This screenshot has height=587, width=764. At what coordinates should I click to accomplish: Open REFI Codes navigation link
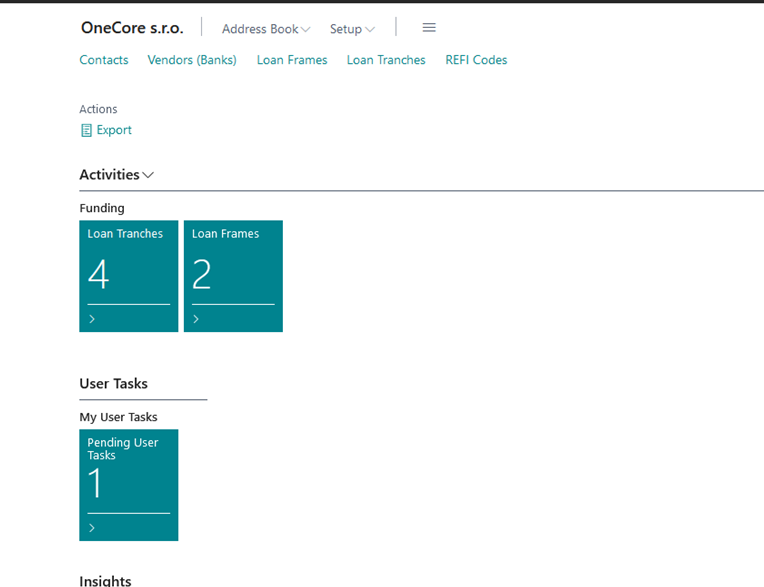click(x=476, y=60)
